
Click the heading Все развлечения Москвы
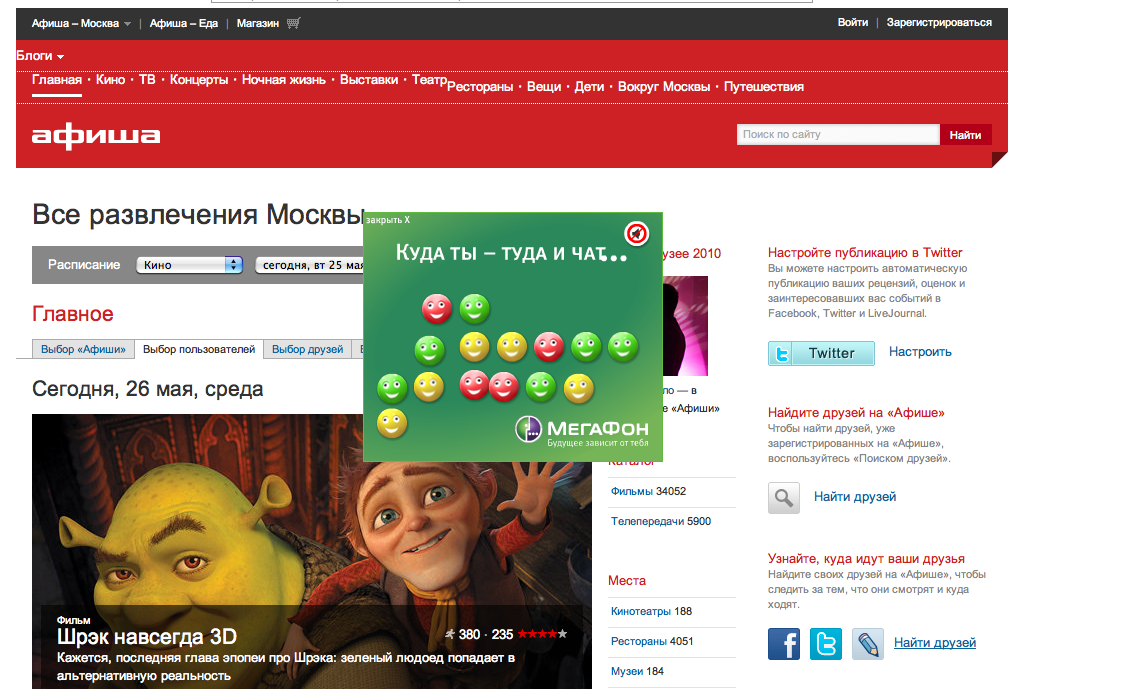[198, 215]
